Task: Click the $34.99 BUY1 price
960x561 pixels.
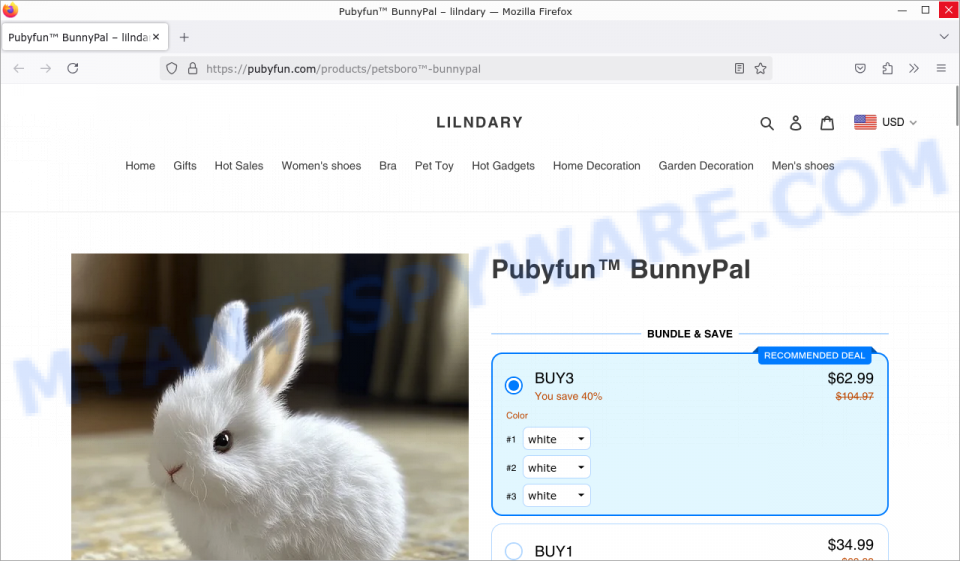Action: point(850,545)
